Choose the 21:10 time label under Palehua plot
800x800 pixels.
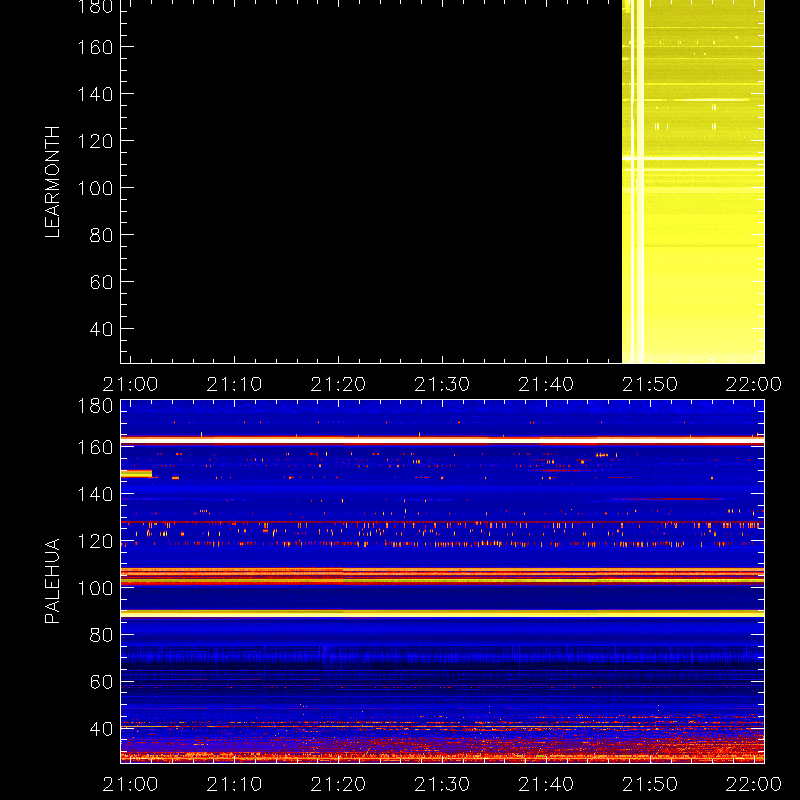(x=234, y=784)
